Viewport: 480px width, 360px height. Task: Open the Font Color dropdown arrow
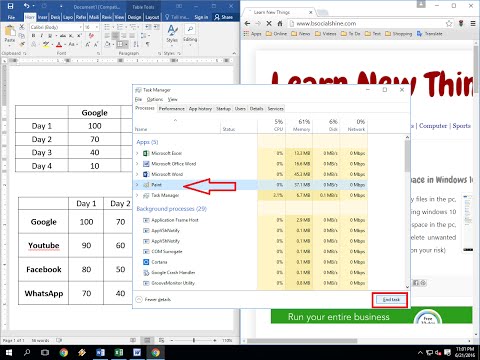pyautogui.click(x=65, y=44)
